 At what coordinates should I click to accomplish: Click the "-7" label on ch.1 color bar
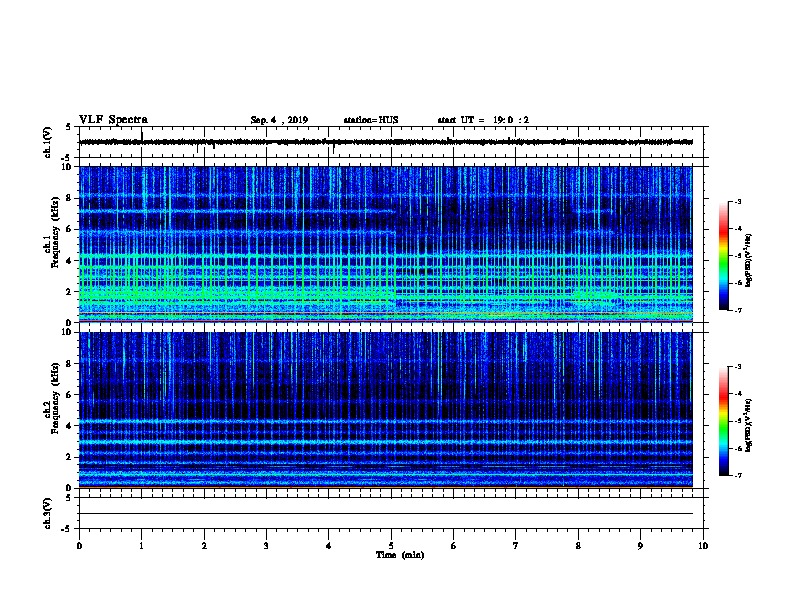click(x=737, y=310)
